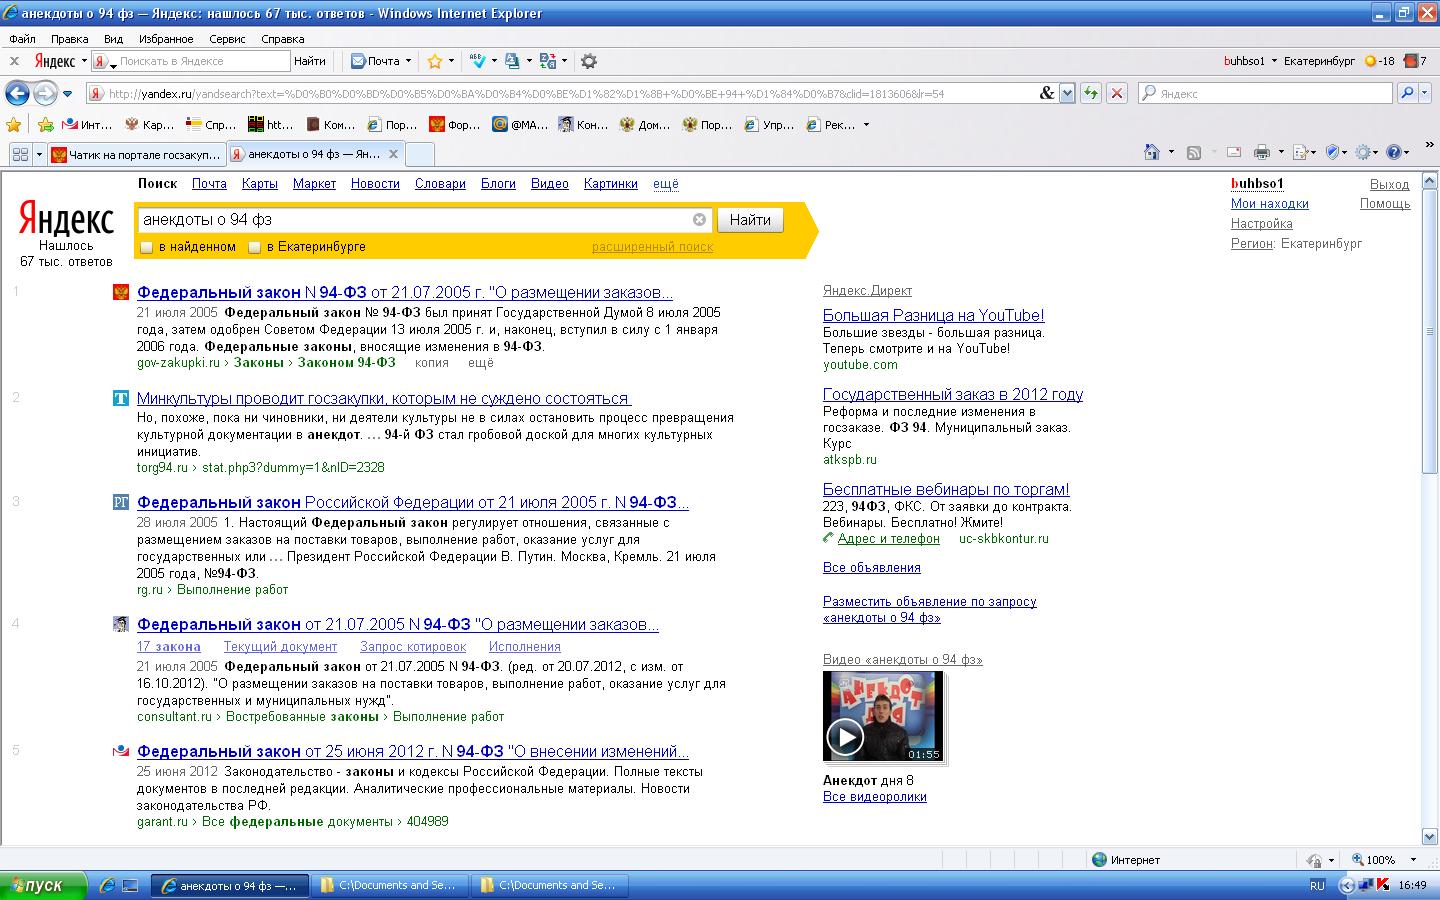Click the Quick Tabs grid icon
Image resolution: width=1440 pixels, height=900 pixels.
tap(19, 154)
